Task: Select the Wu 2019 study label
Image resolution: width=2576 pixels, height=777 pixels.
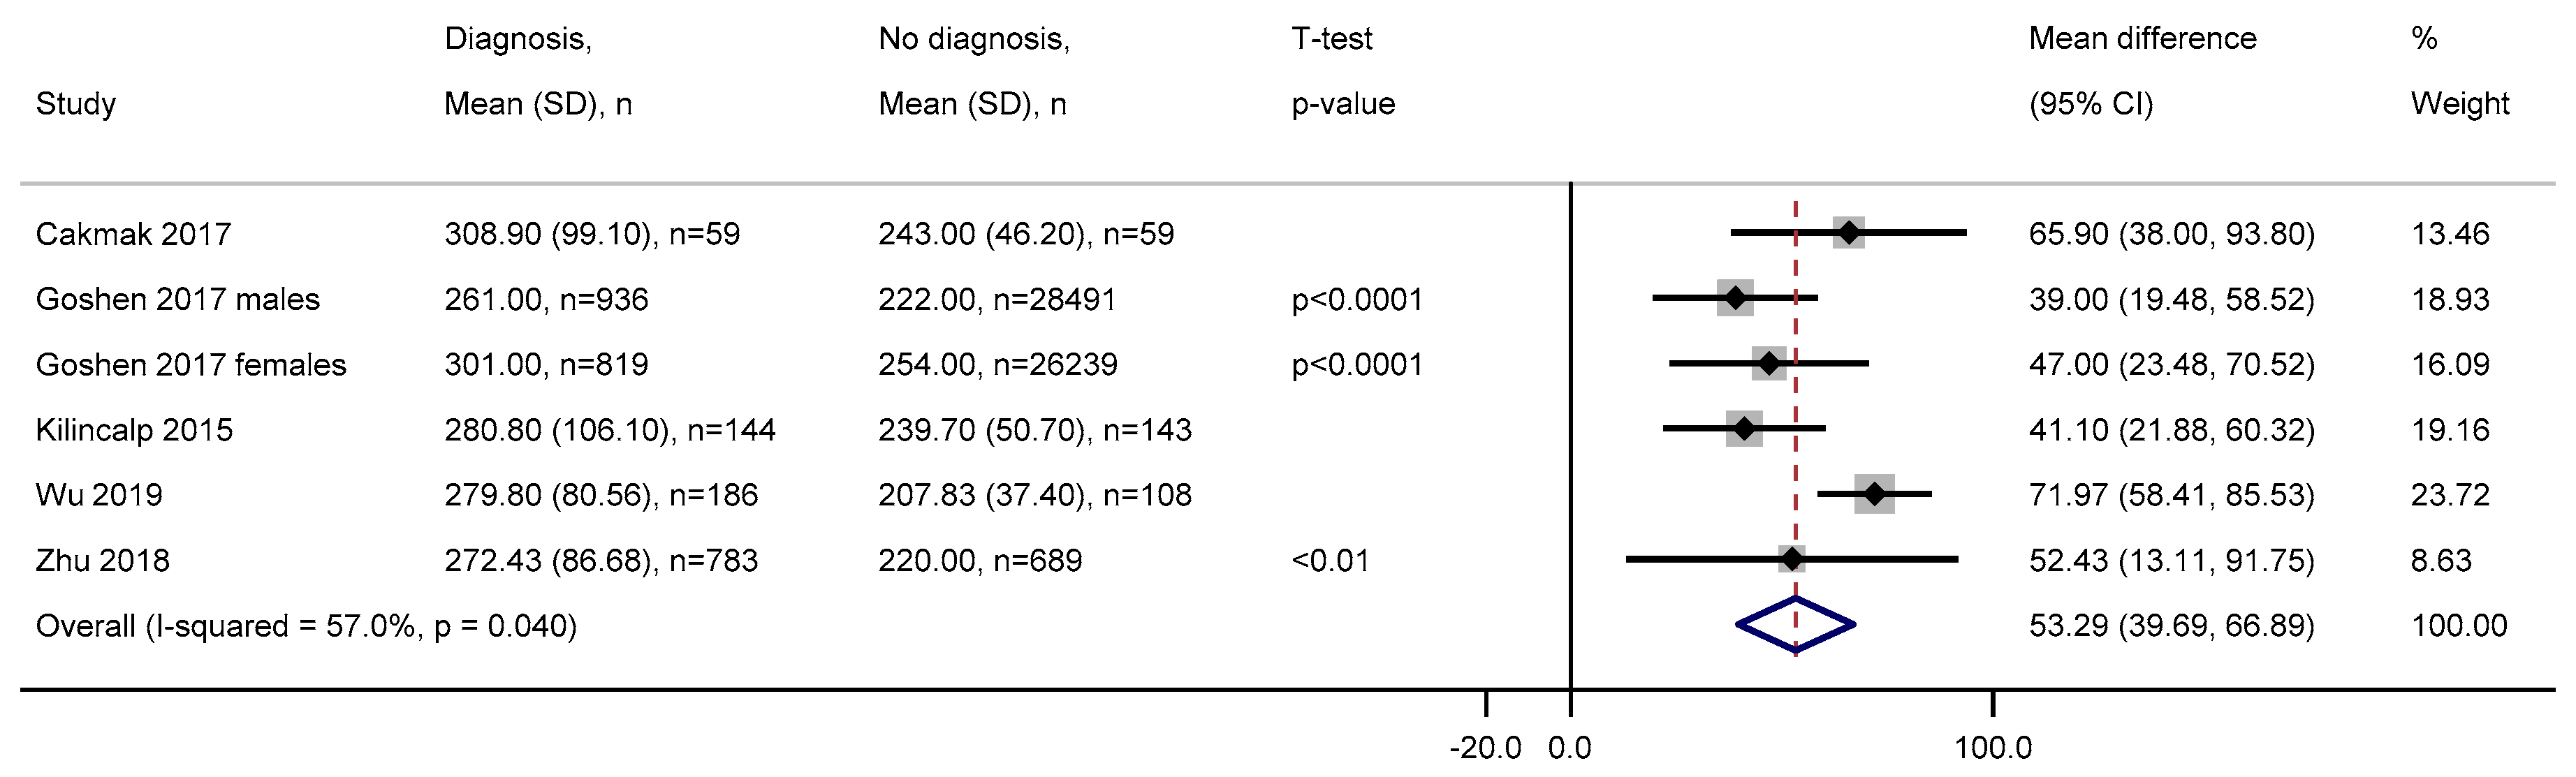Action: pyautogui.click(x=99, y=495)
